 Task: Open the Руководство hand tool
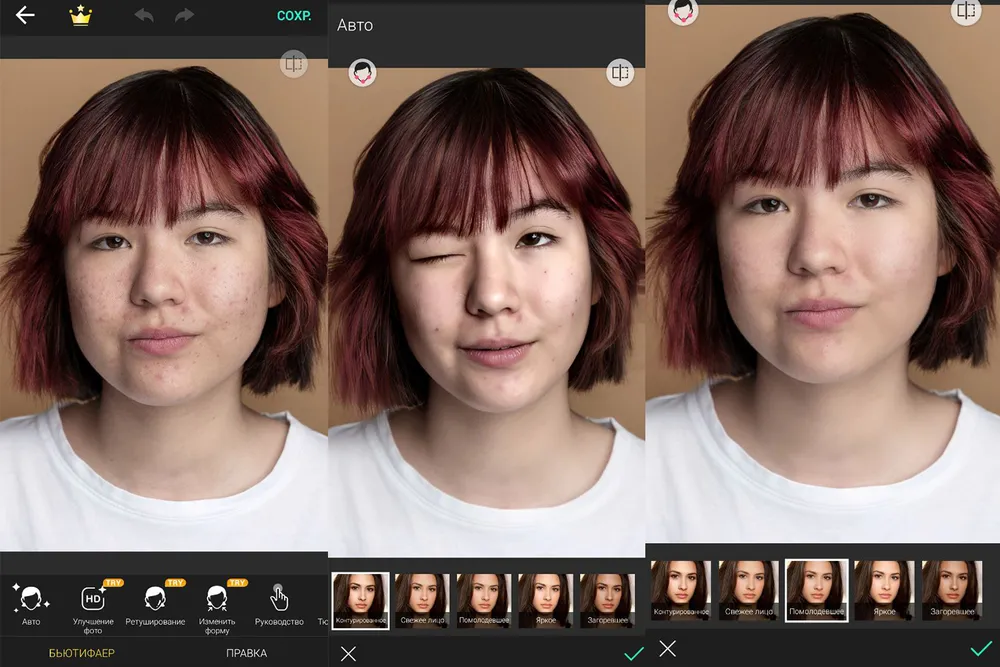pyautogui.click(x=279, y=605)
